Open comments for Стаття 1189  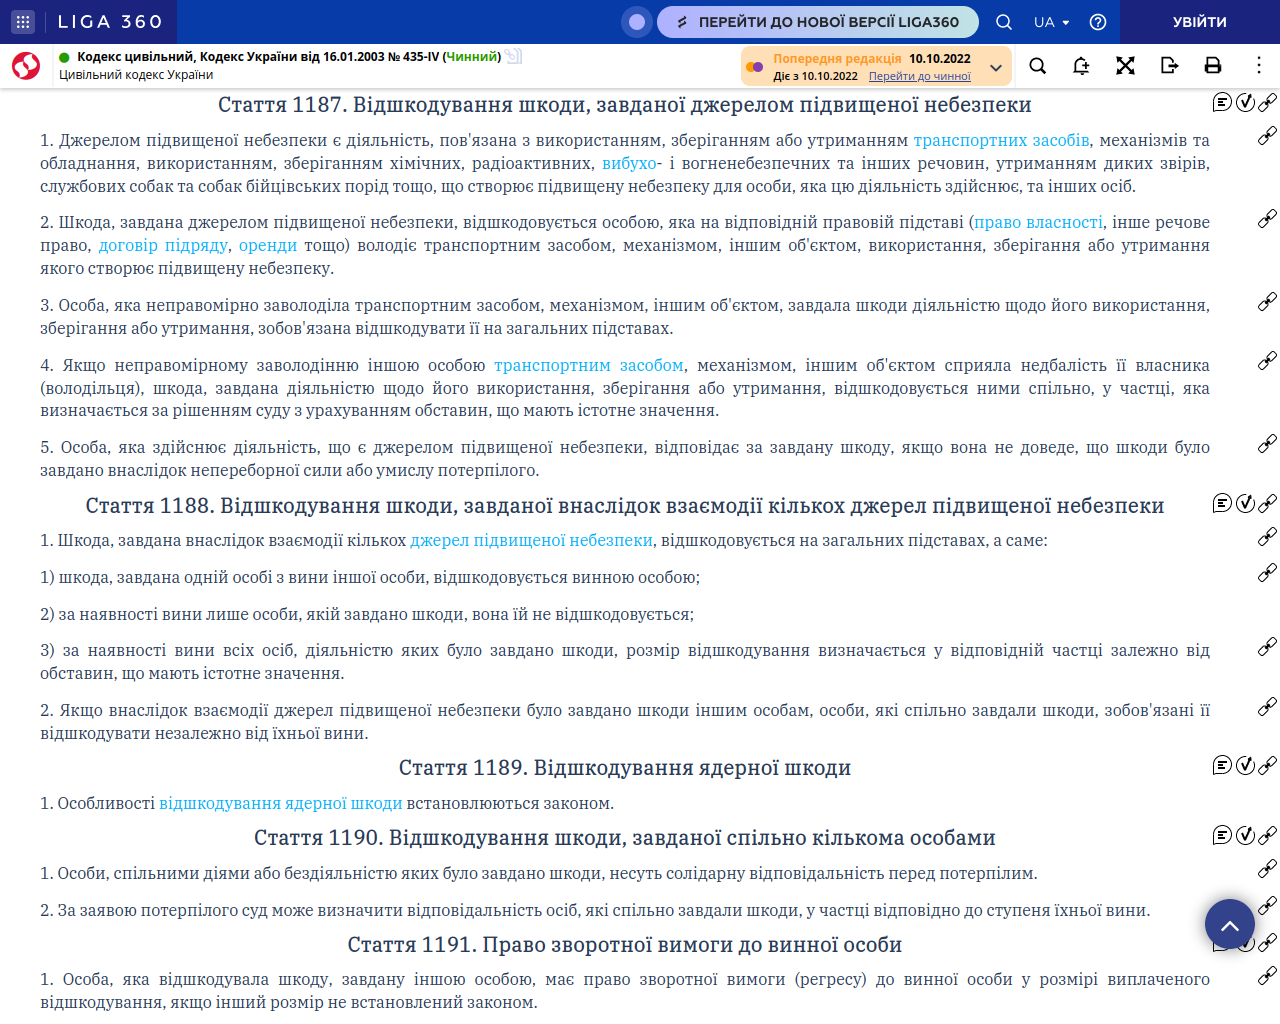1222,765
